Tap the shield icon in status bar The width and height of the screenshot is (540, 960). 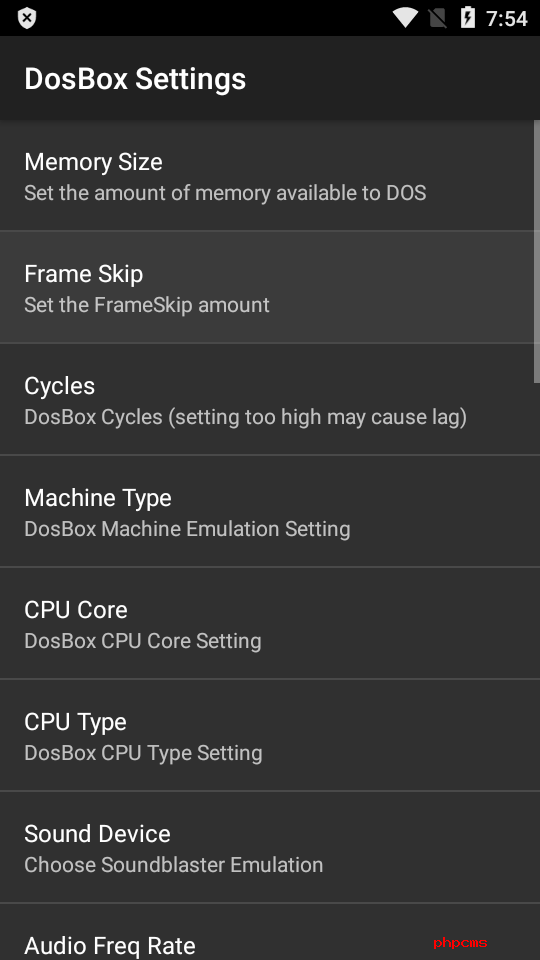pos(26,18)
